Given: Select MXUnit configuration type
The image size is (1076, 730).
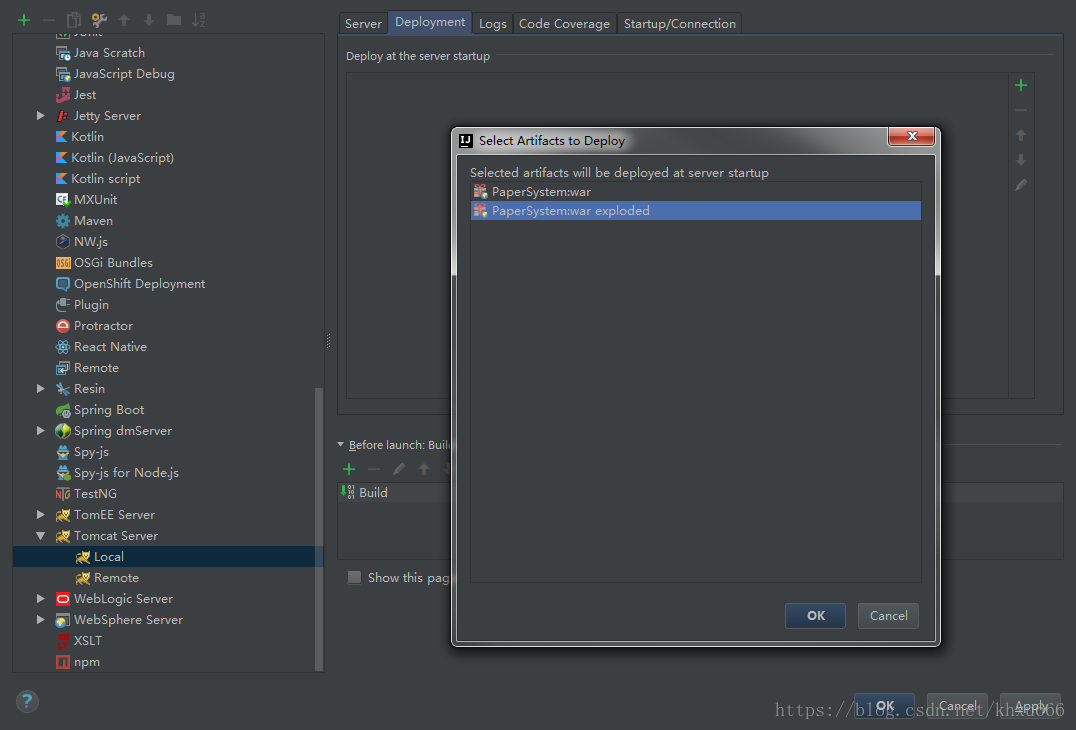Looking at the screenshot, I should point(95,200).
